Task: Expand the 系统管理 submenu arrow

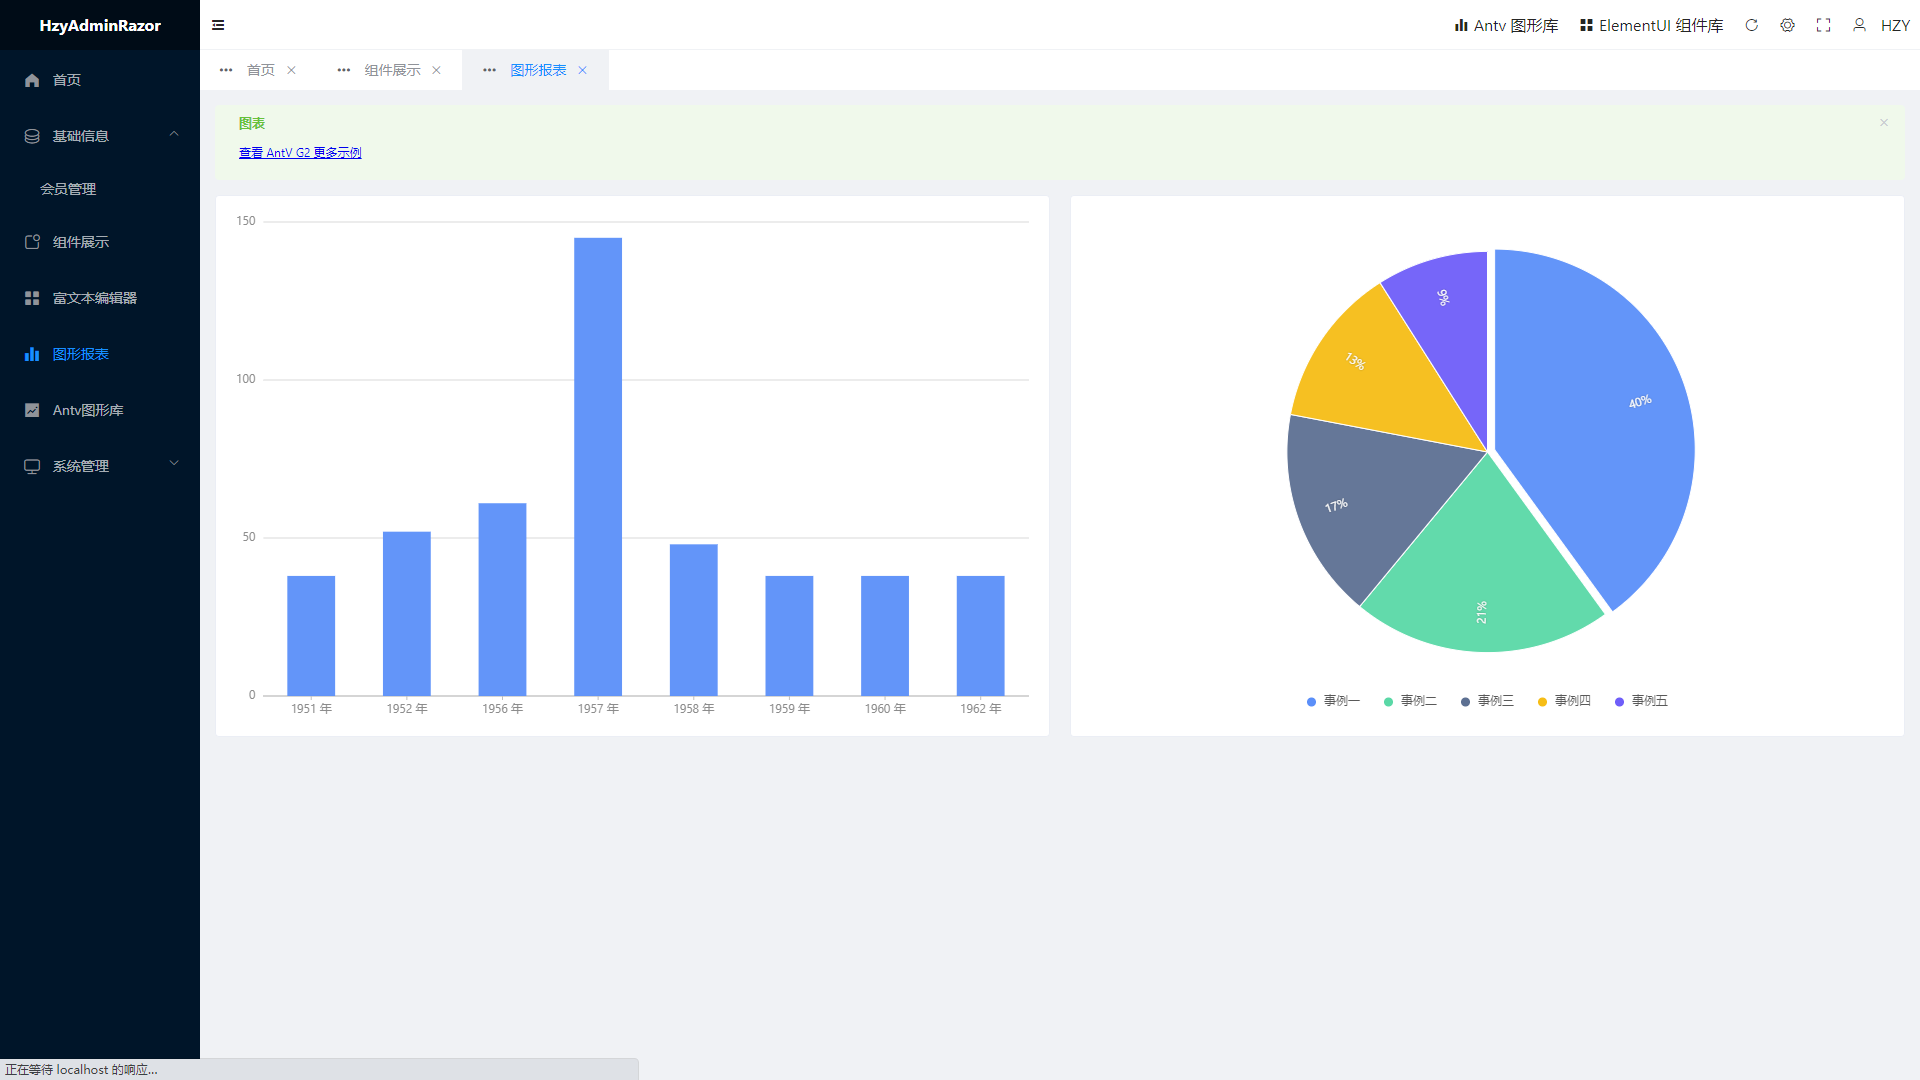Action: click(x=174, y=463)
